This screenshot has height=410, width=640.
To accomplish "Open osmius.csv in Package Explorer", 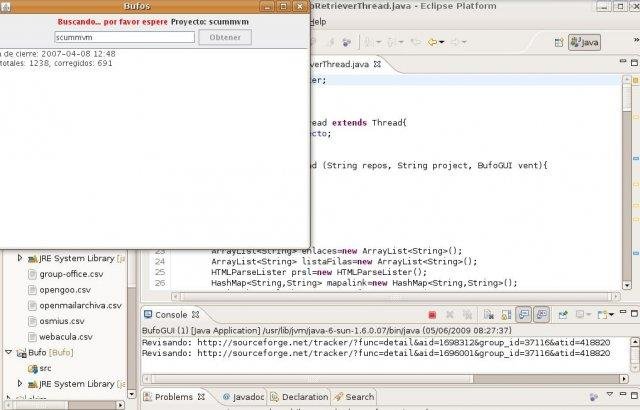I will pyautogui.click(x=62, y=321).
